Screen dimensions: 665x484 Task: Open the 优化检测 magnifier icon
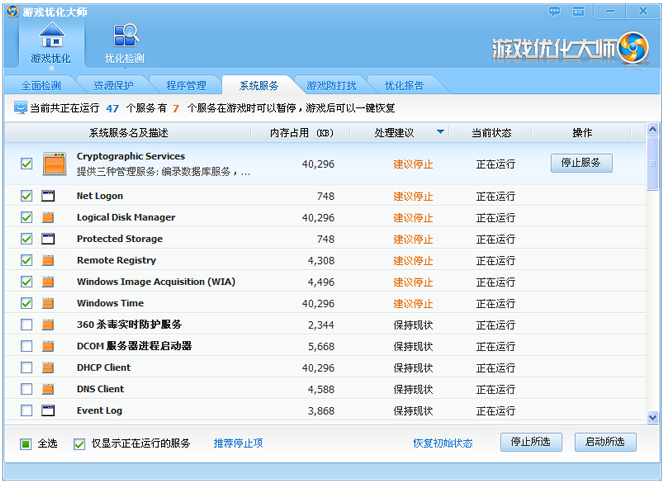pos(125,36)
